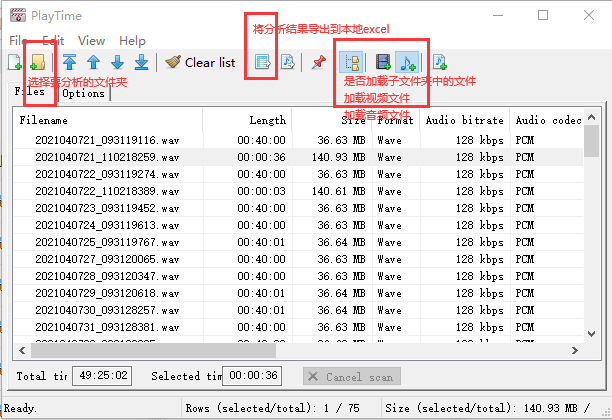This screenshot has height=420, width=612.
Task: Click the 00:00:03 length cell
Action: [x=262, y=191]
